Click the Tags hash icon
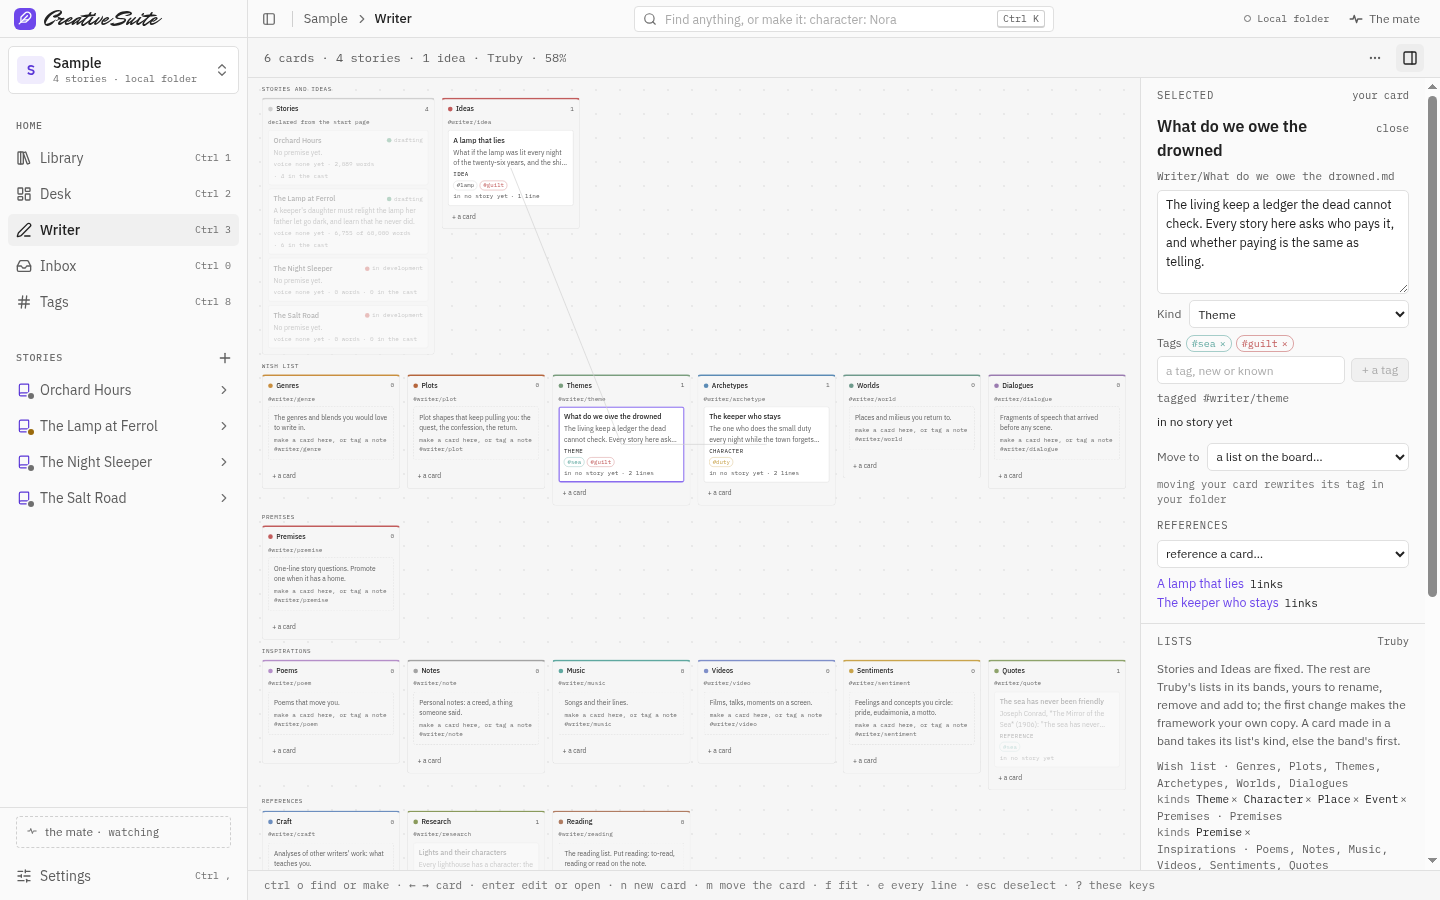1440x900 pixels. pyautogui.click(x=24, y=302)
